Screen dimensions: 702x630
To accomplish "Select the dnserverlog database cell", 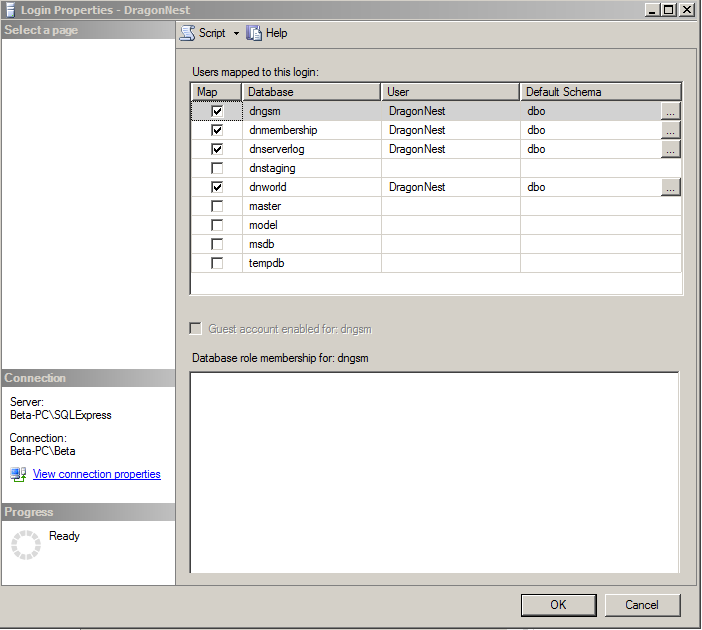I will click(x=312, y=149).
